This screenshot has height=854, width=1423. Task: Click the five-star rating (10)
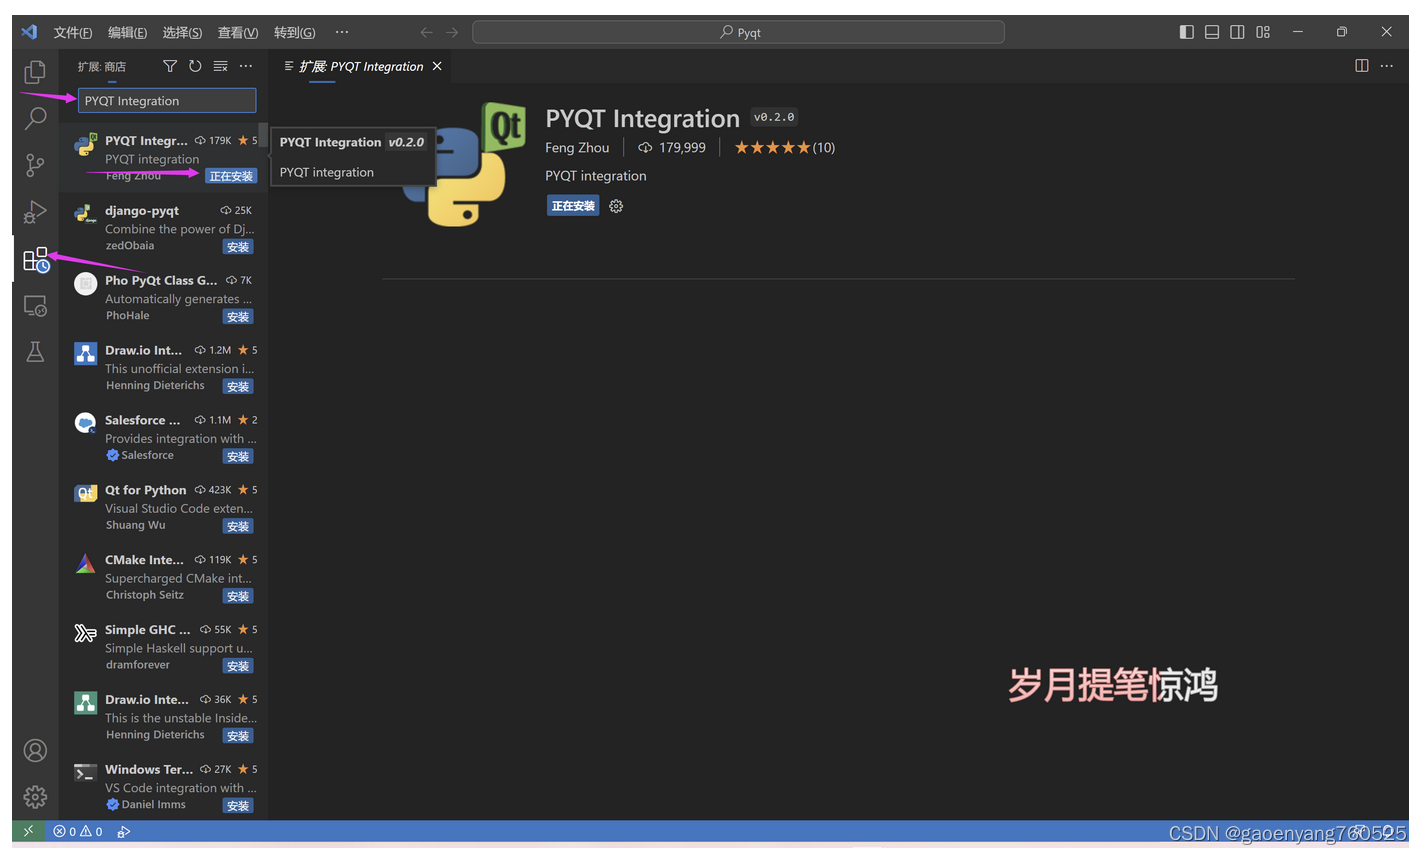tap(785, 147)
